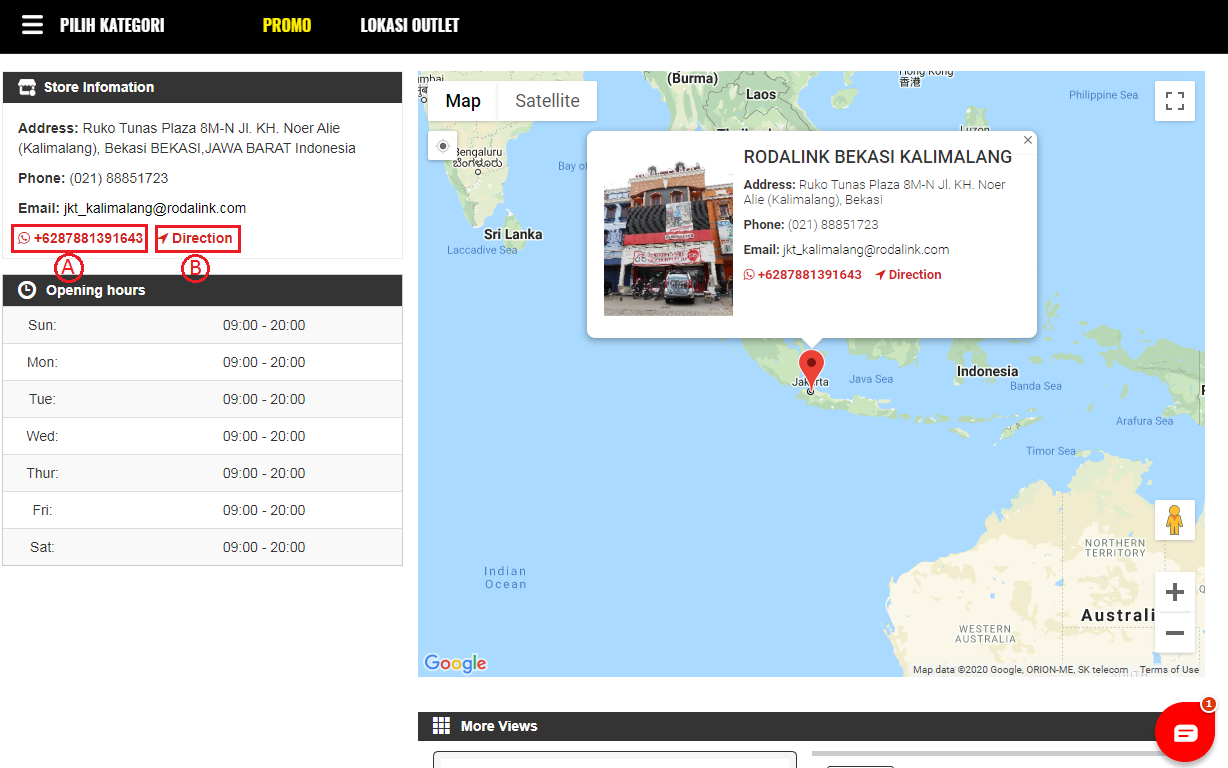Go to Lokasi Outlet page
The width and height of the screenshot is (1228, 768).
(x=410, y=25)
